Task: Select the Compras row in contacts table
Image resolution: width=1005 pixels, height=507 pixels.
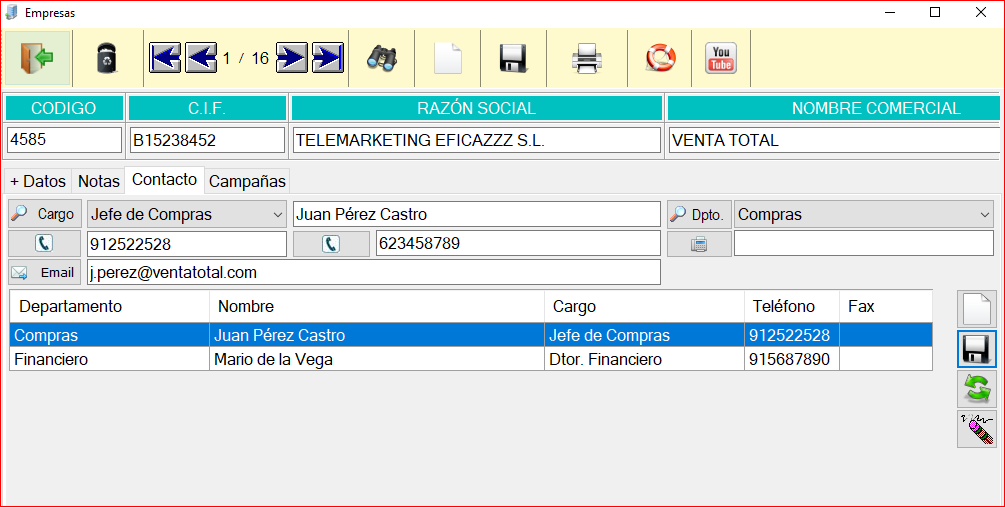Action: click(x=471, y=335)
